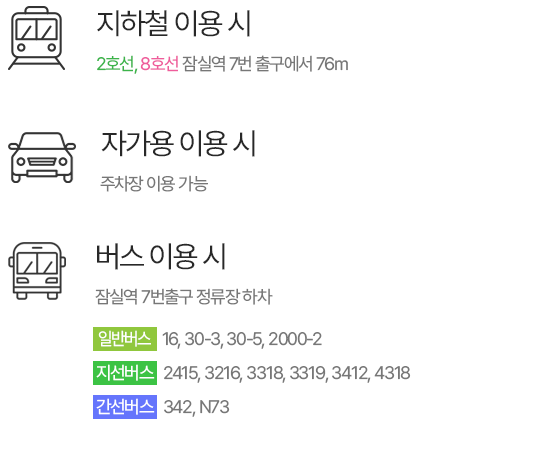Click the bus icon
Viewport: 548px width, 460px height.
37,271
